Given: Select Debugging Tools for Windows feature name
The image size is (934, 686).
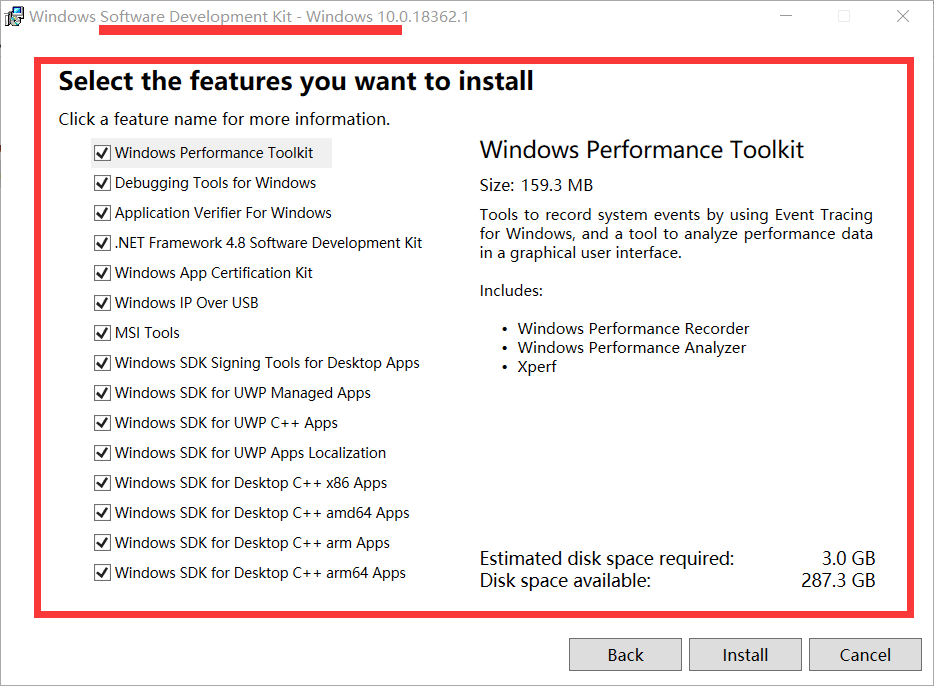Looking at the screenshot, I should pos(215,182).
